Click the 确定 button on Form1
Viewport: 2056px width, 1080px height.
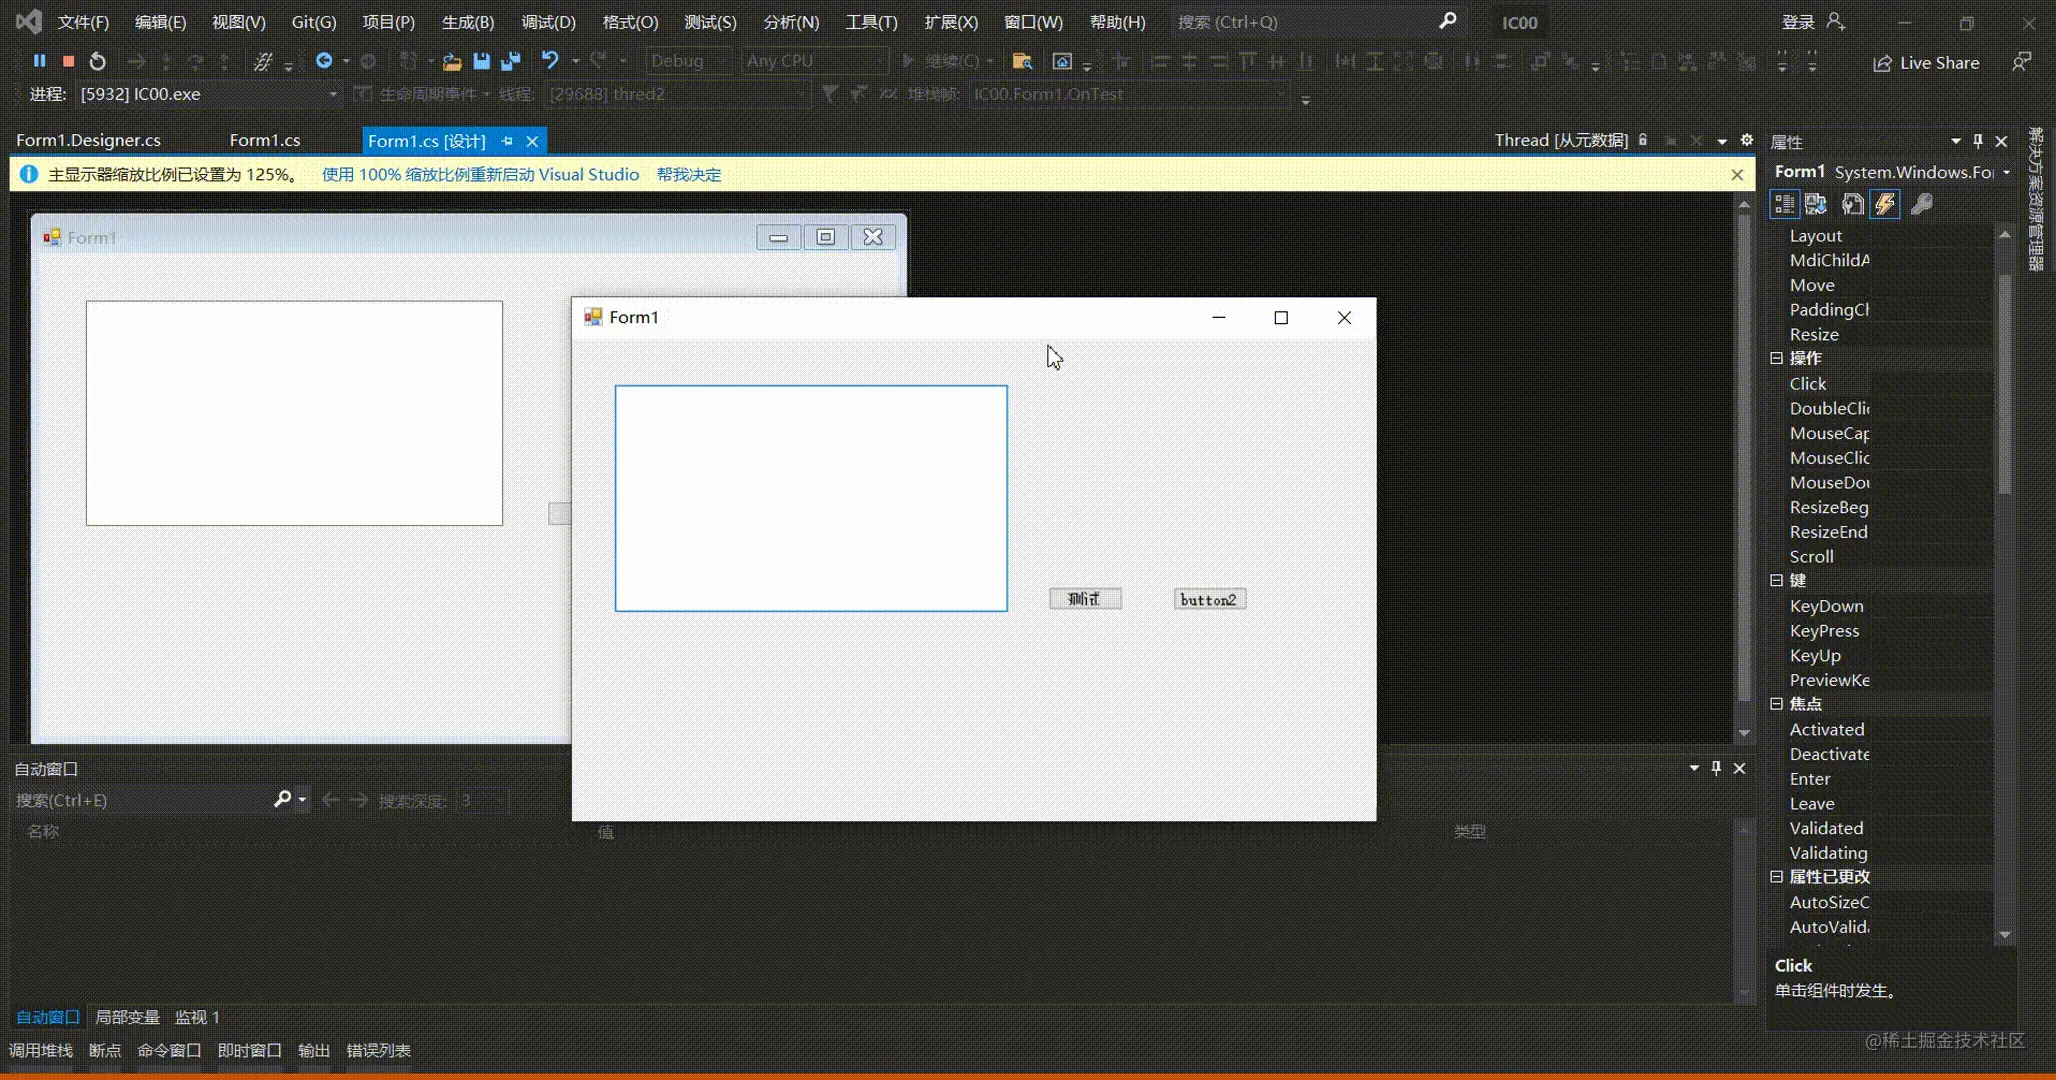1084,598
